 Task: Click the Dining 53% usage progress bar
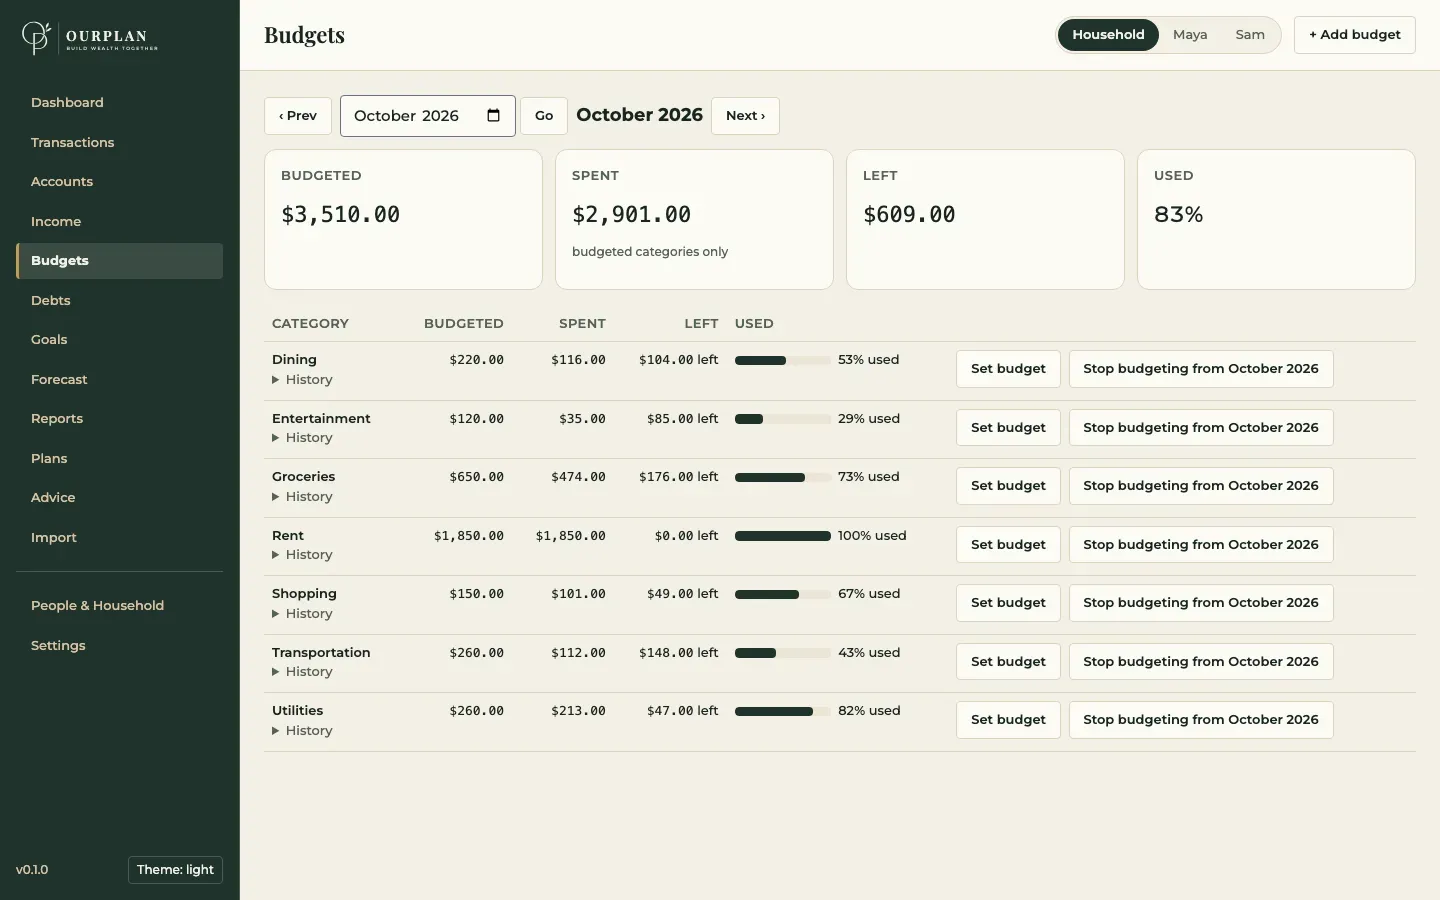783,360
